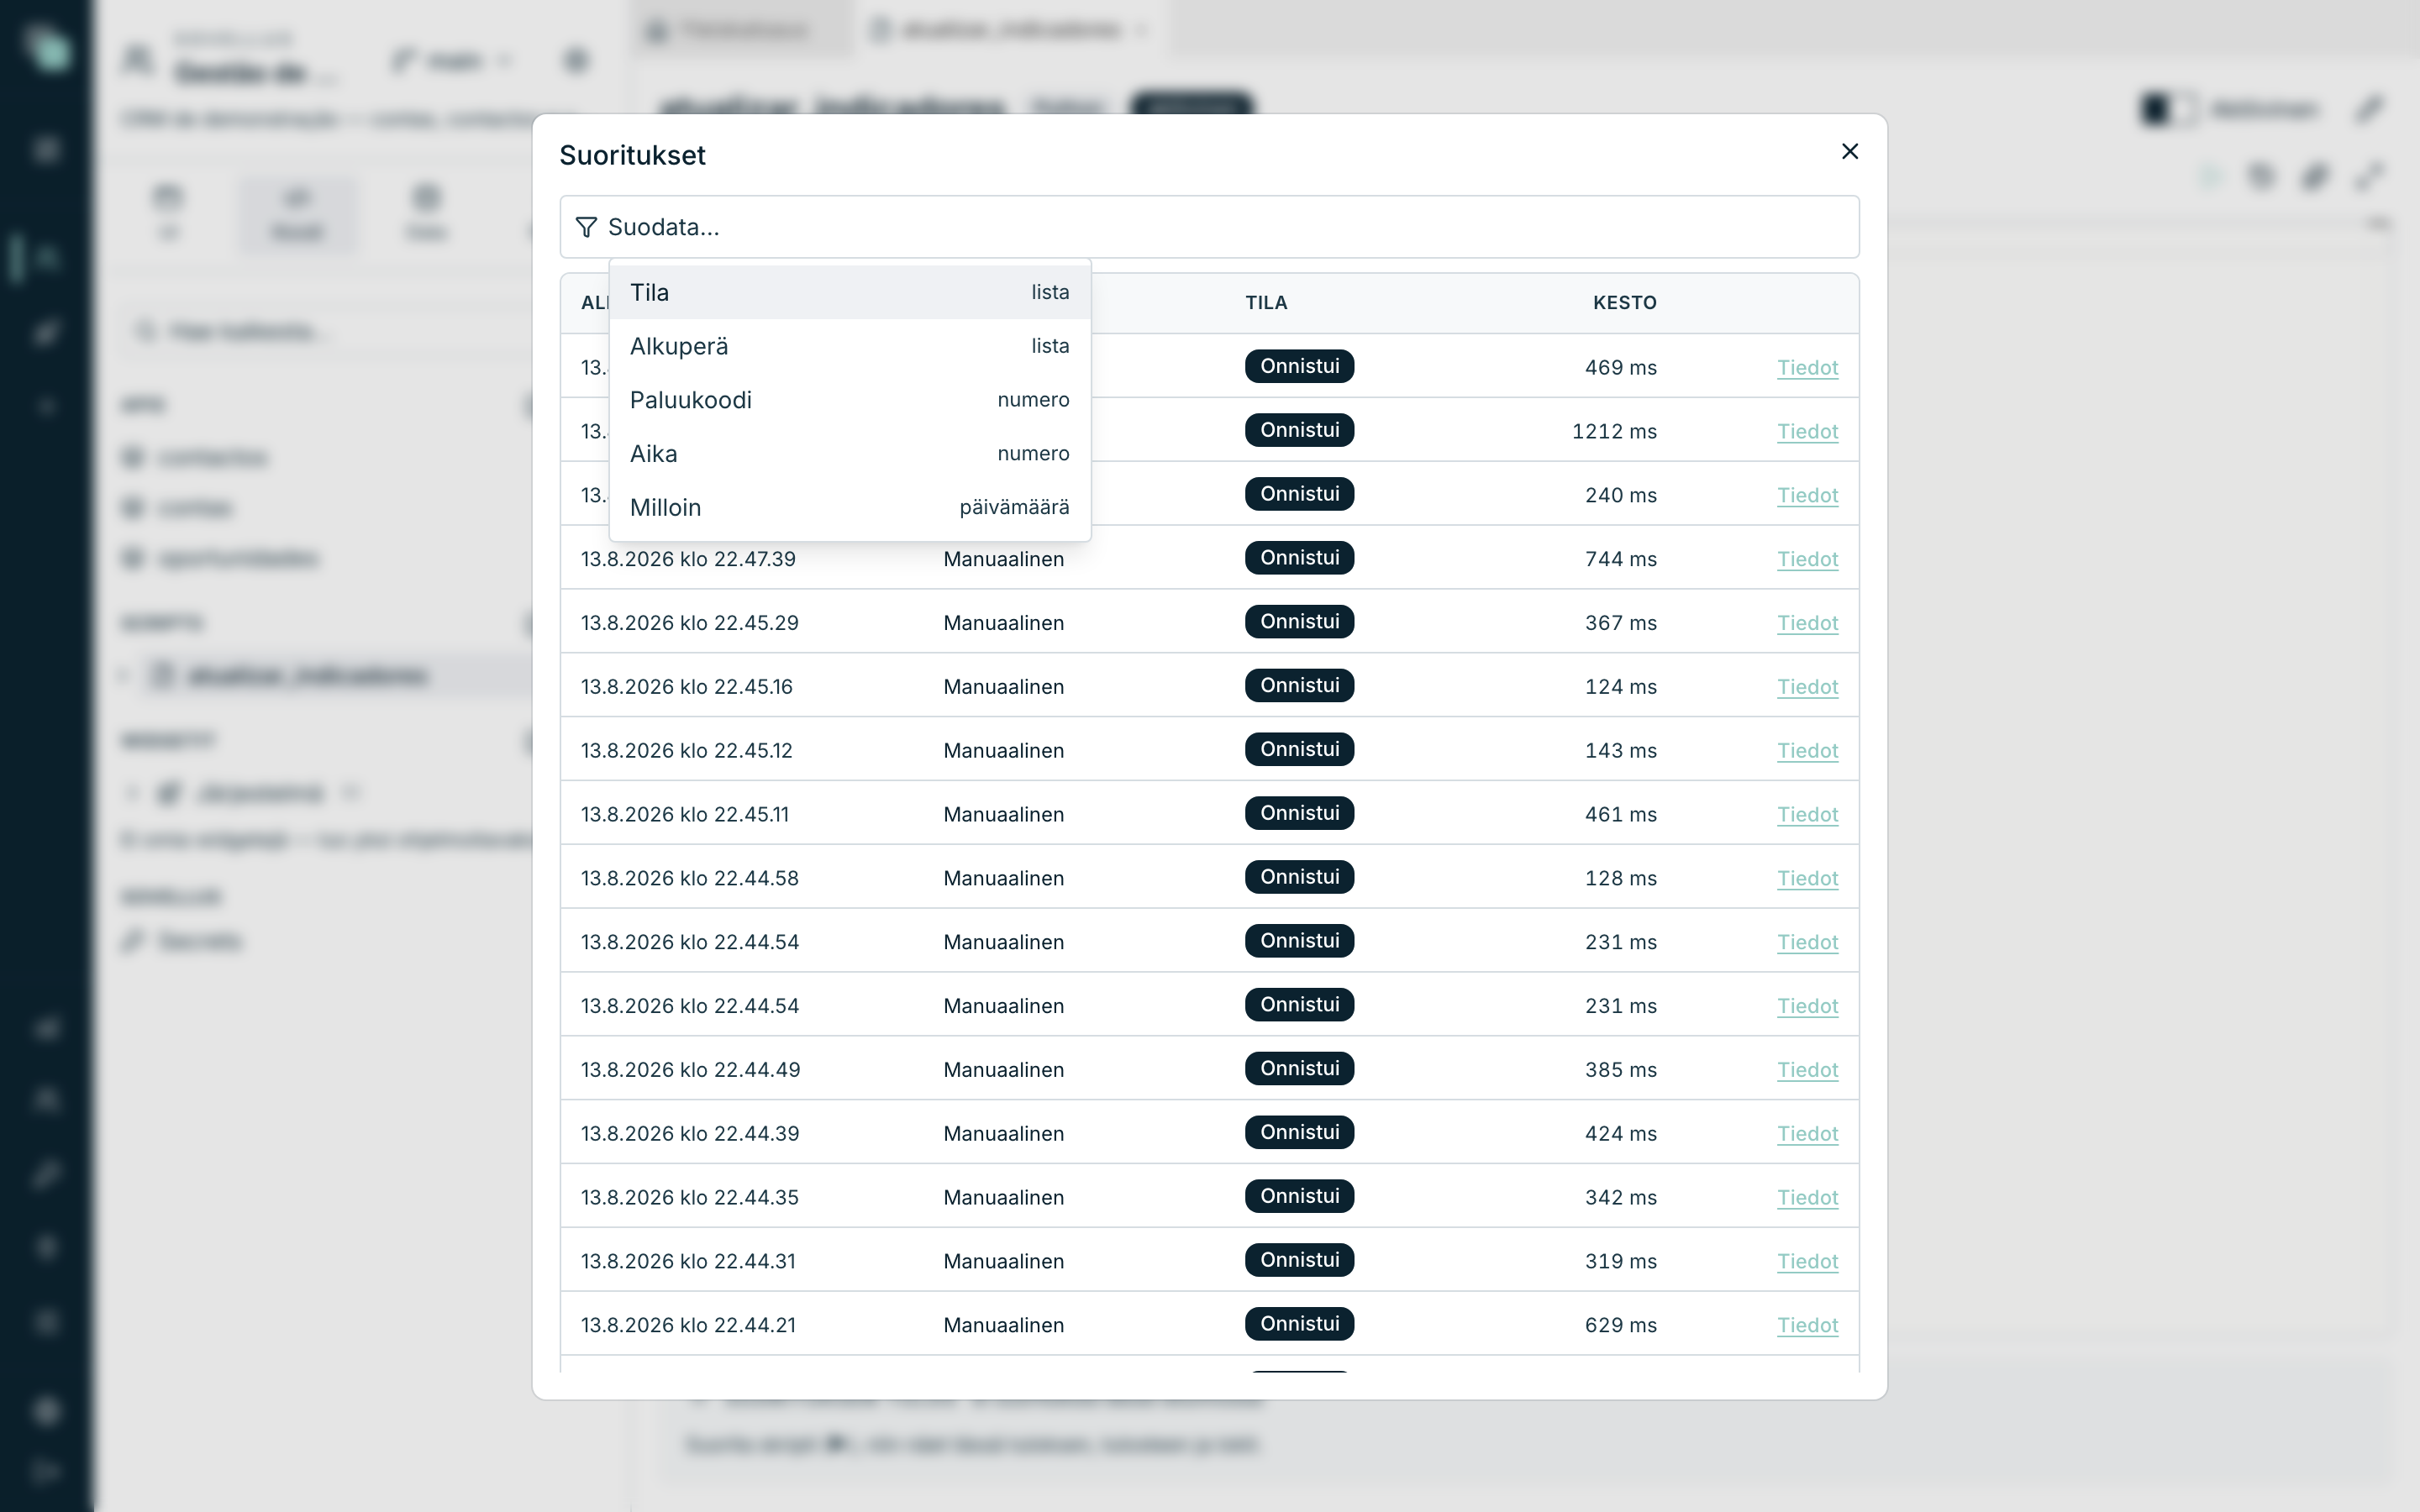The height and width of the screenshot is (1512, 2420).
Task: Open Tiedot for the 22.44.31 run
Action: [x=1807, y=1263]
